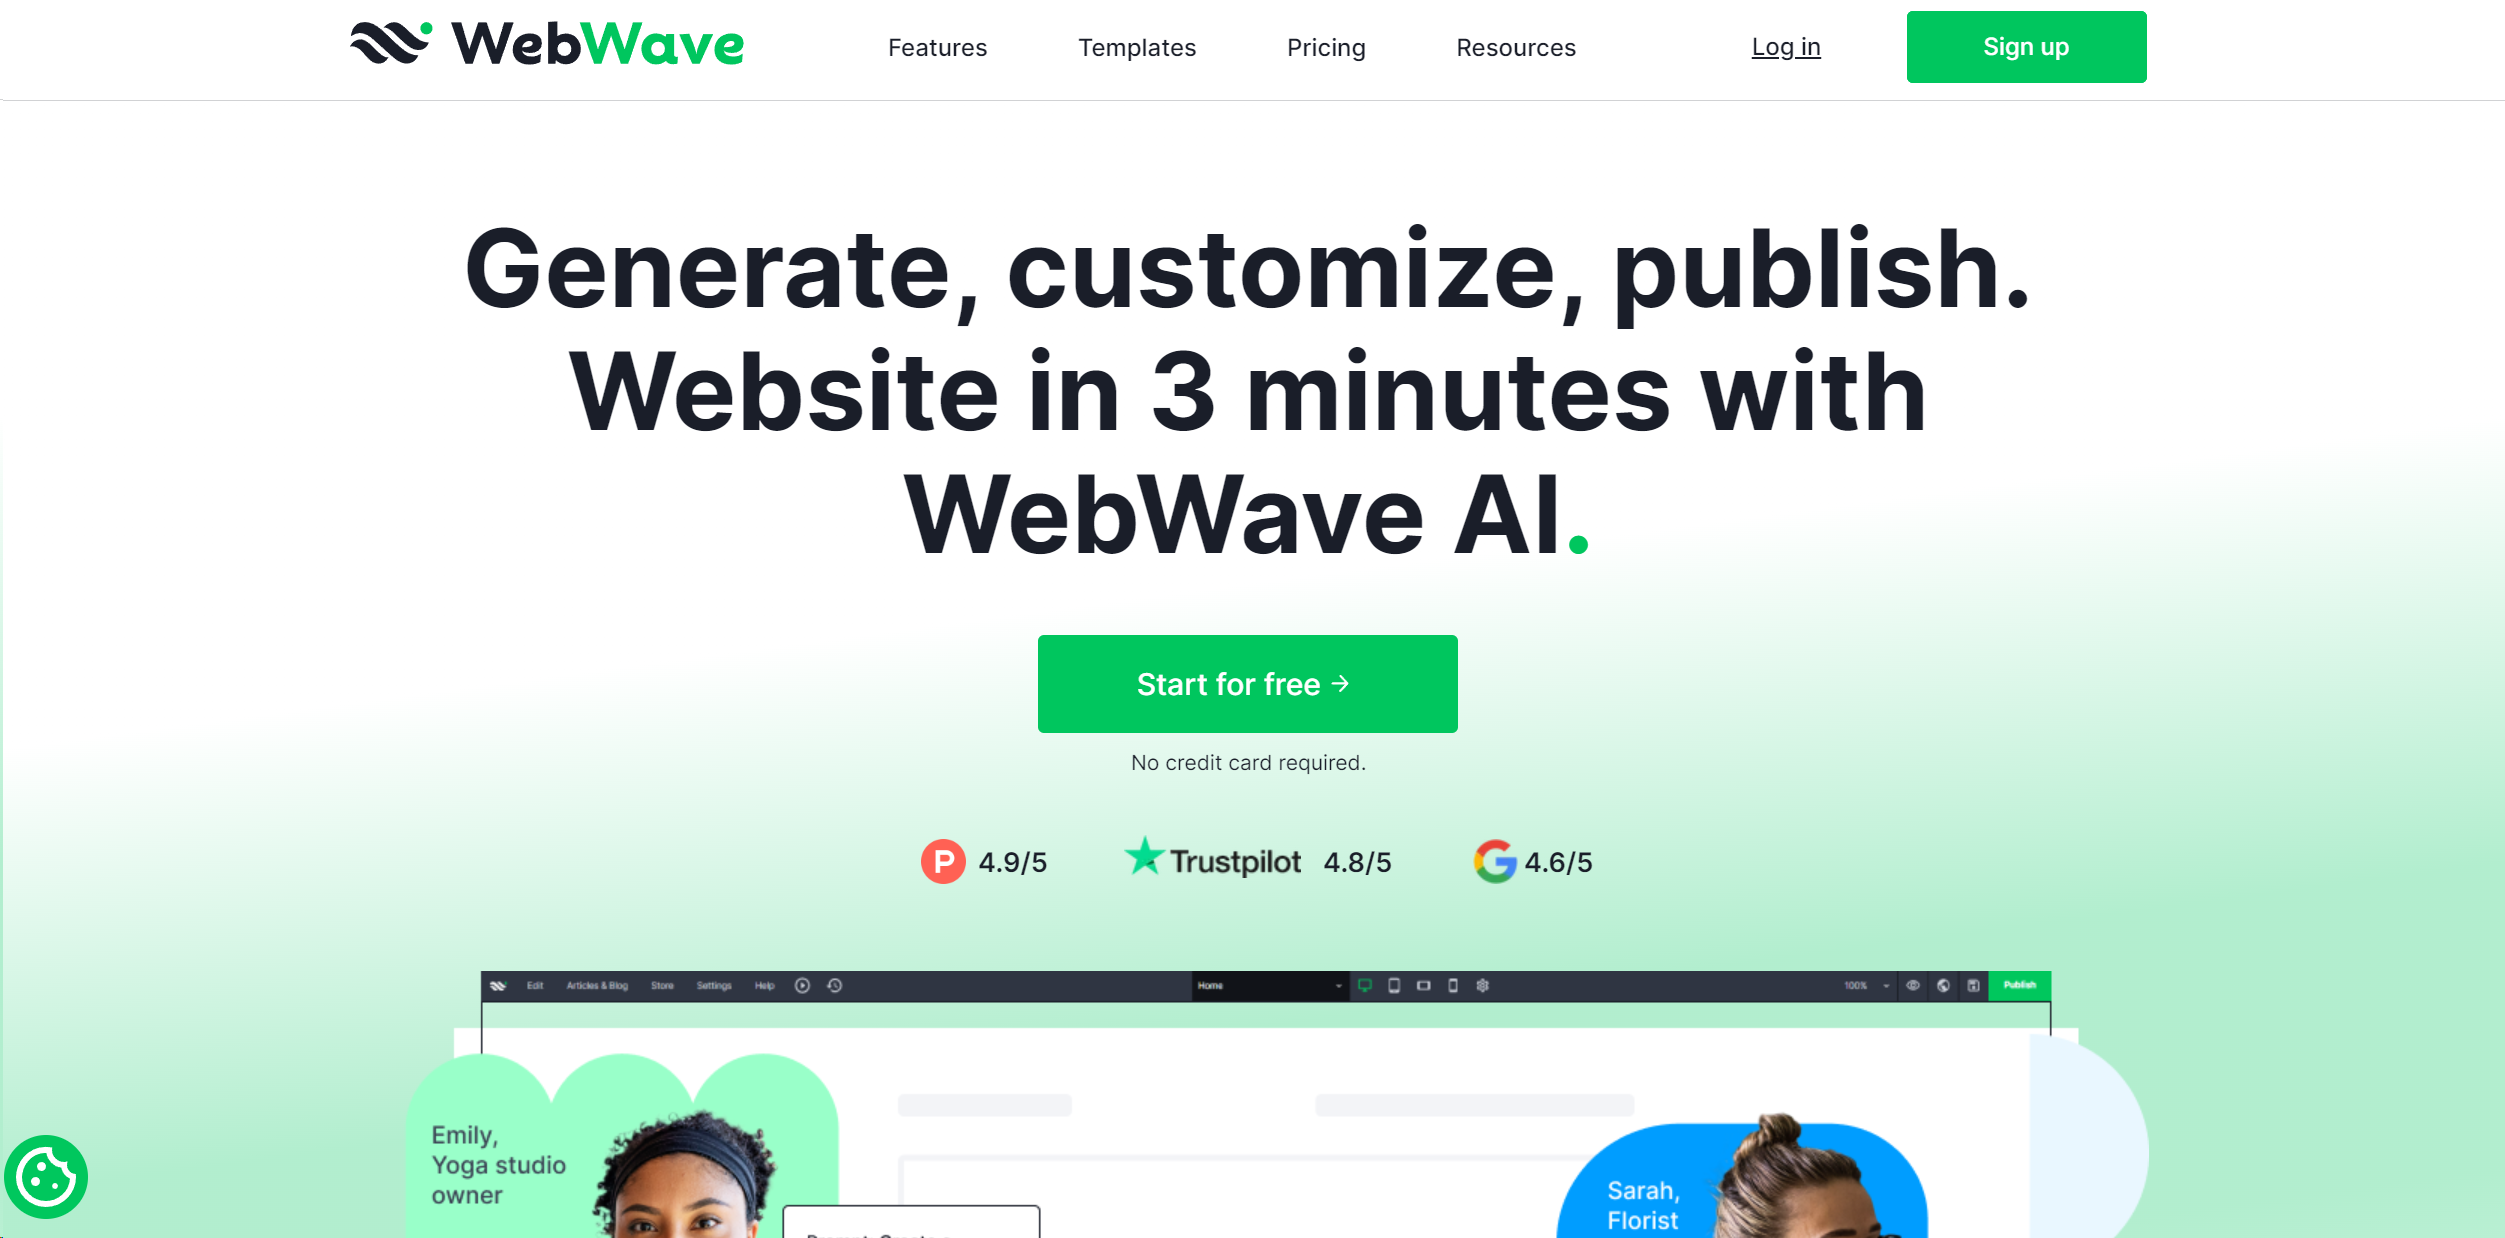Click the cookie consent icon

(46, 1179)
